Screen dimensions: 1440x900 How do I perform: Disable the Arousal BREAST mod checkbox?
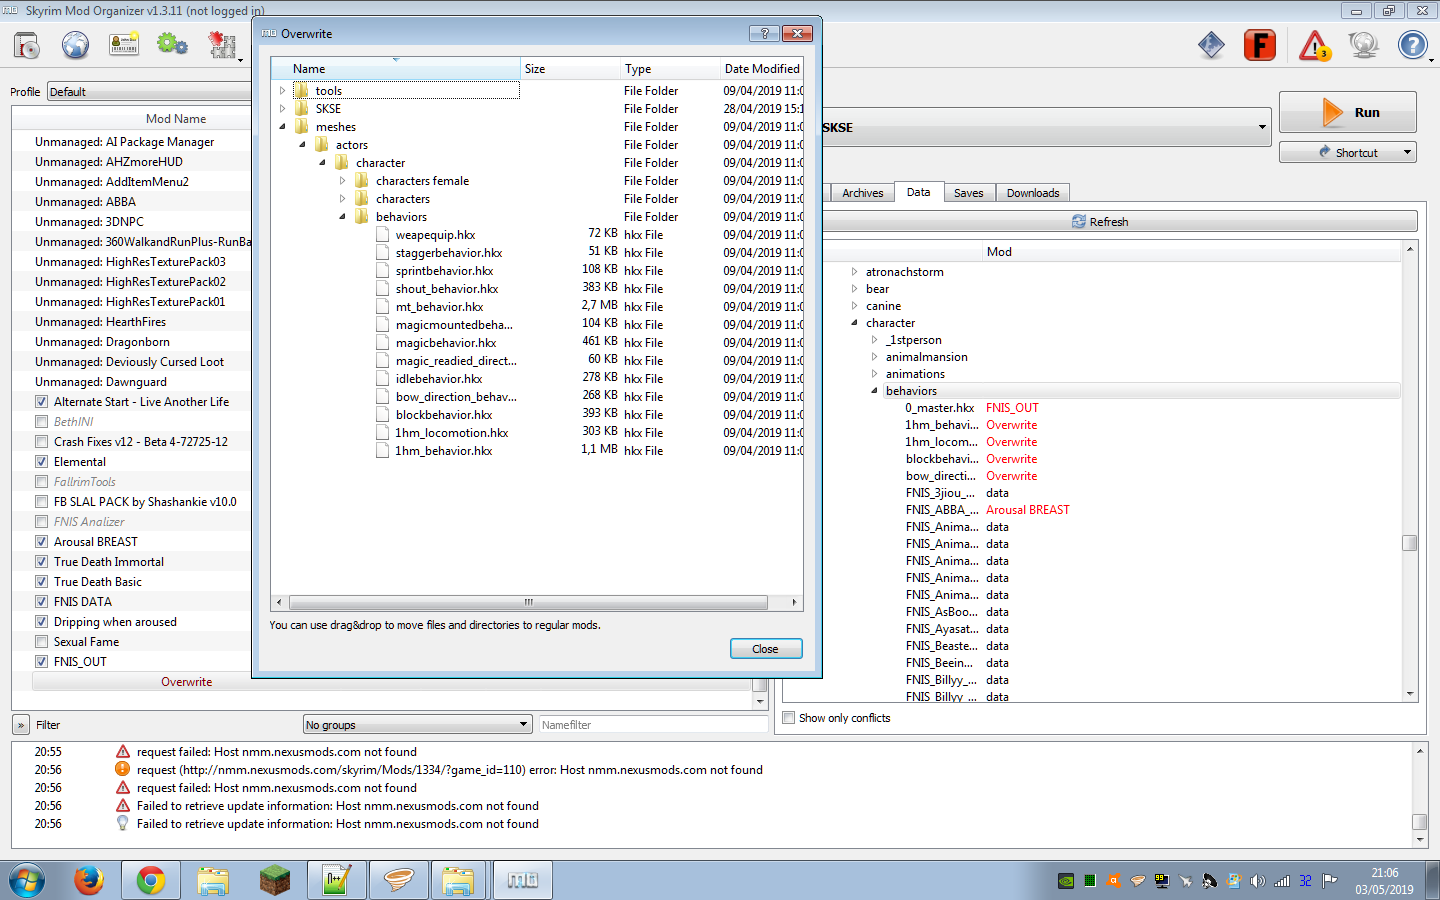(x=42, y=542)
